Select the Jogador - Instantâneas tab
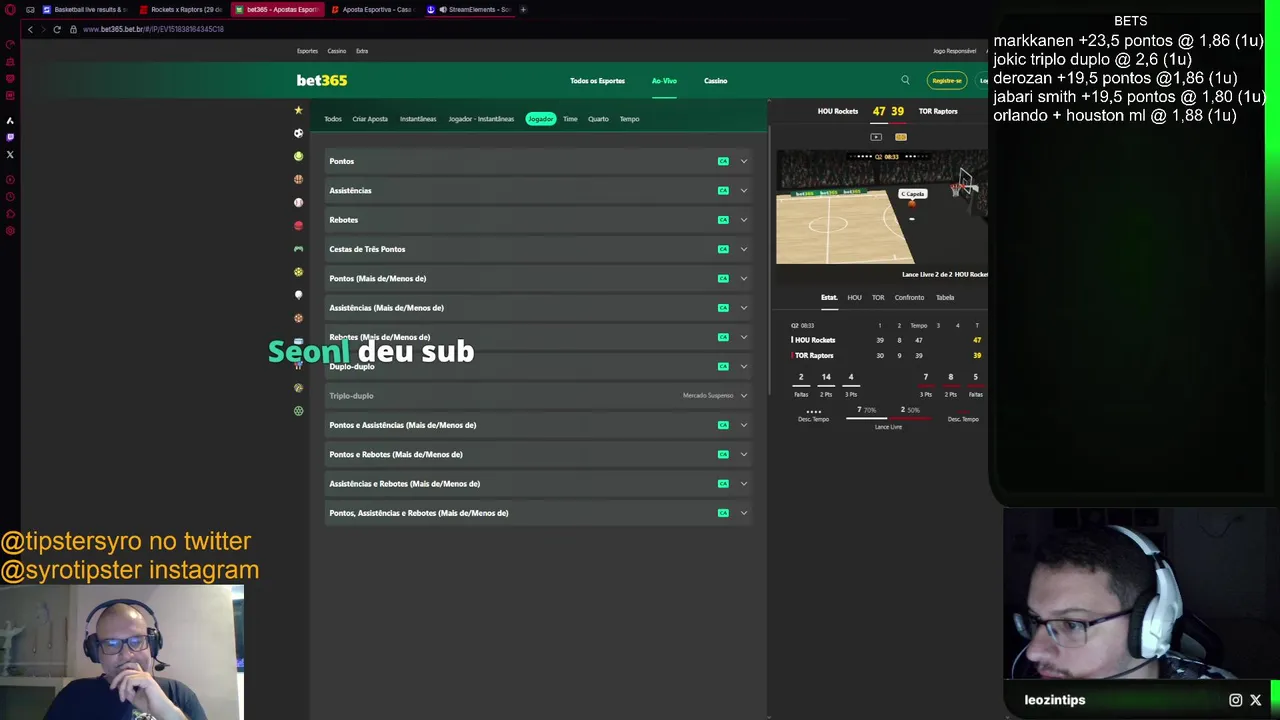1280x720 pixels. coord(481,119)
